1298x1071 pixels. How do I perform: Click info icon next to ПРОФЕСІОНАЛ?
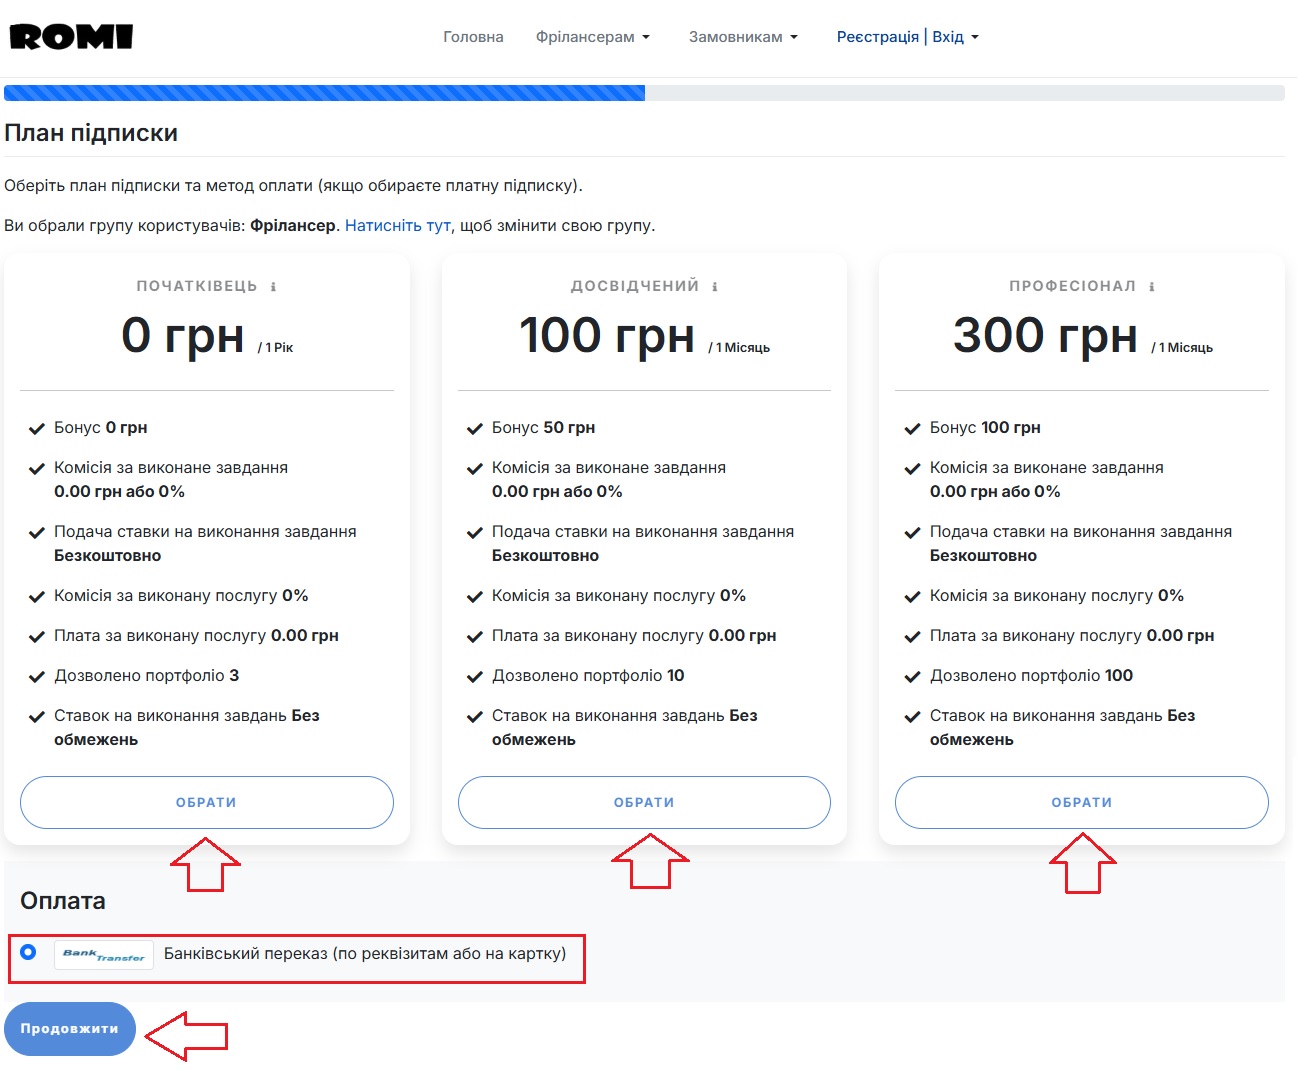pos(1151,287)
